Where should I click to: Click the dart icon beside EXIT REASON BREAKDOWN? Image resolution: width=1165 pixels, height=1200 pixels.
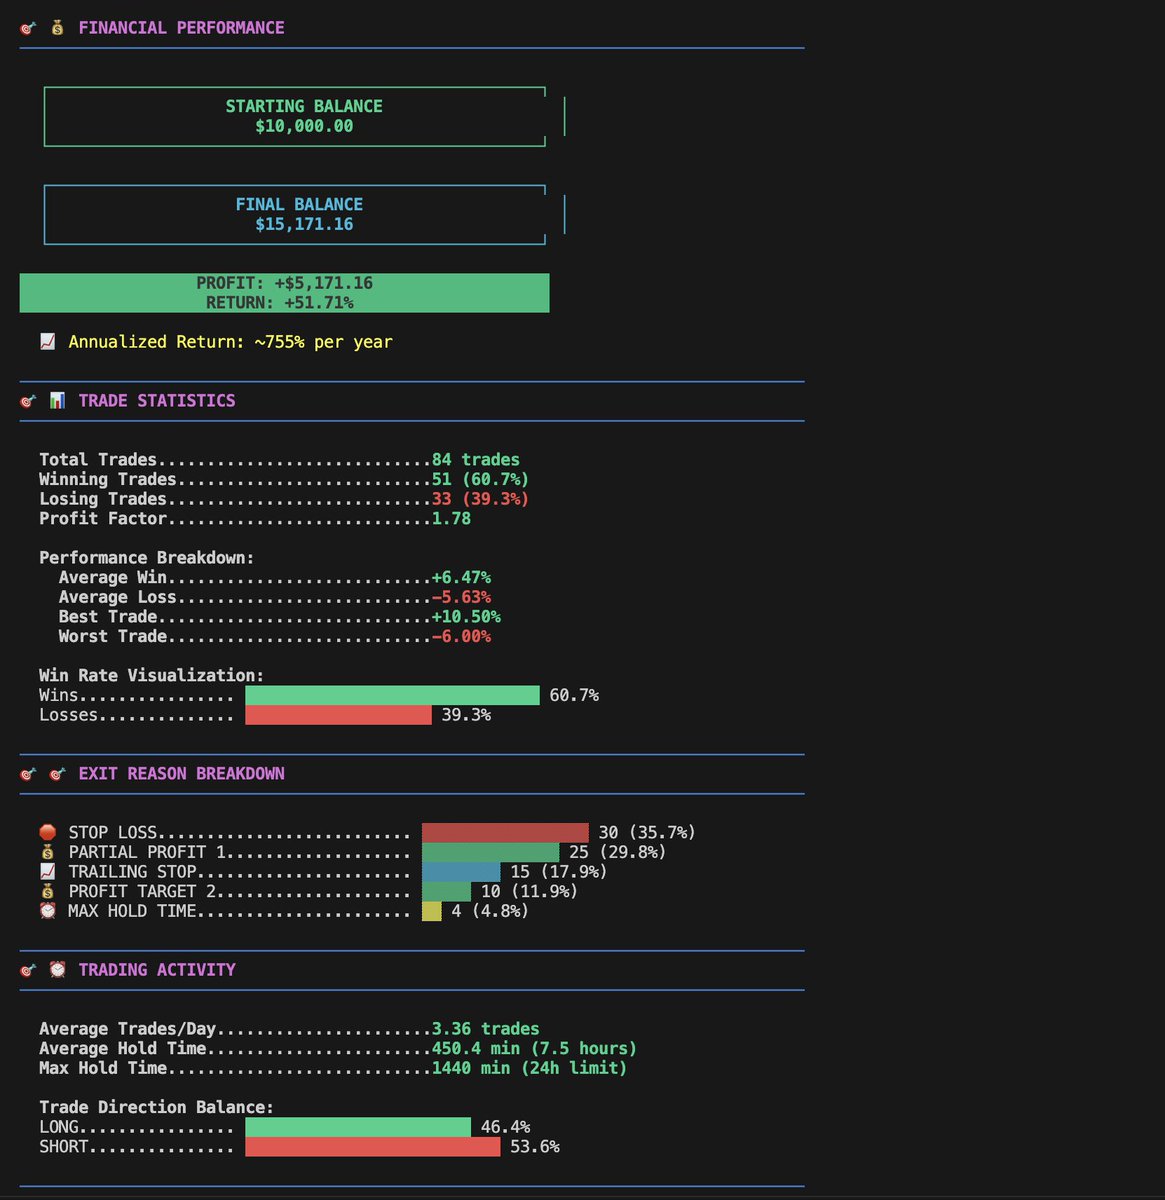(28, 773)
